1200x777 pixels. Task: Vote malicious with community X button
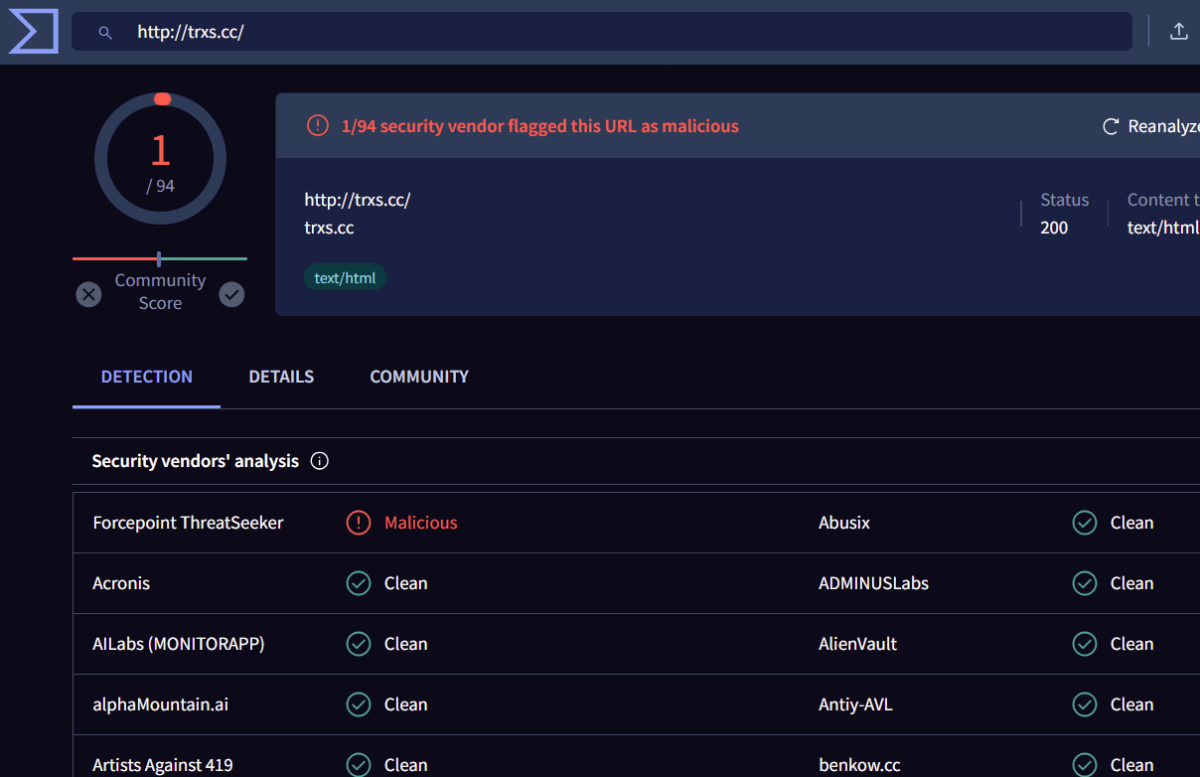click(89, 294)
